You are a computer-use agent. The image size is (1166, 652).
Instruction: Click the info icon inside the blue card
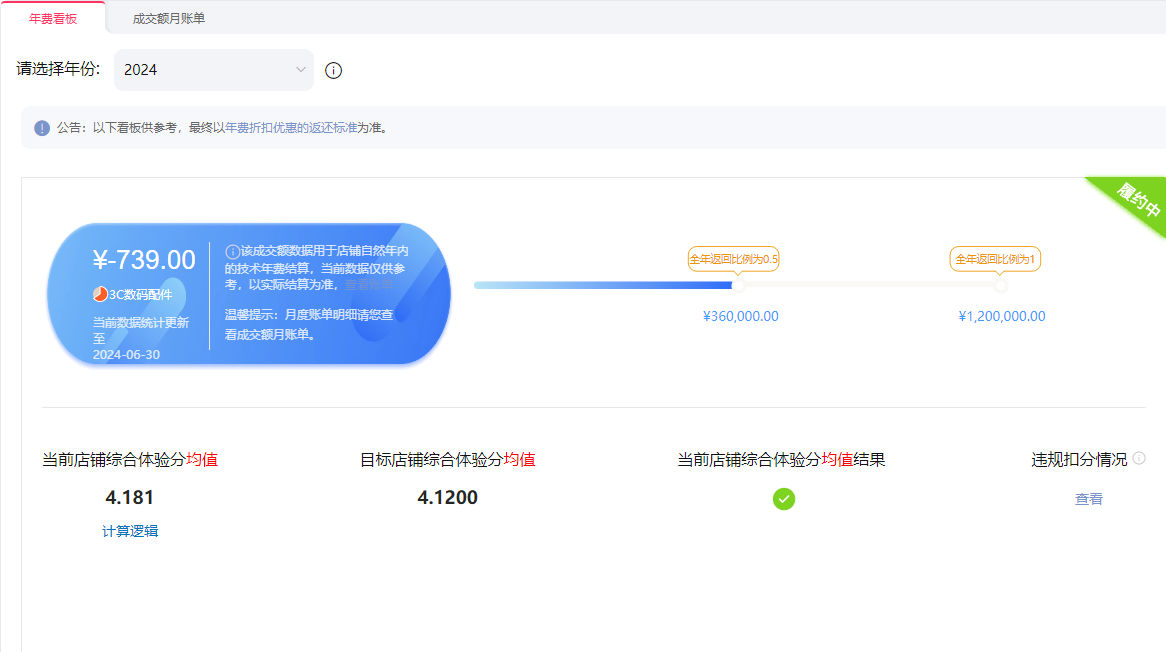[232, 252]
